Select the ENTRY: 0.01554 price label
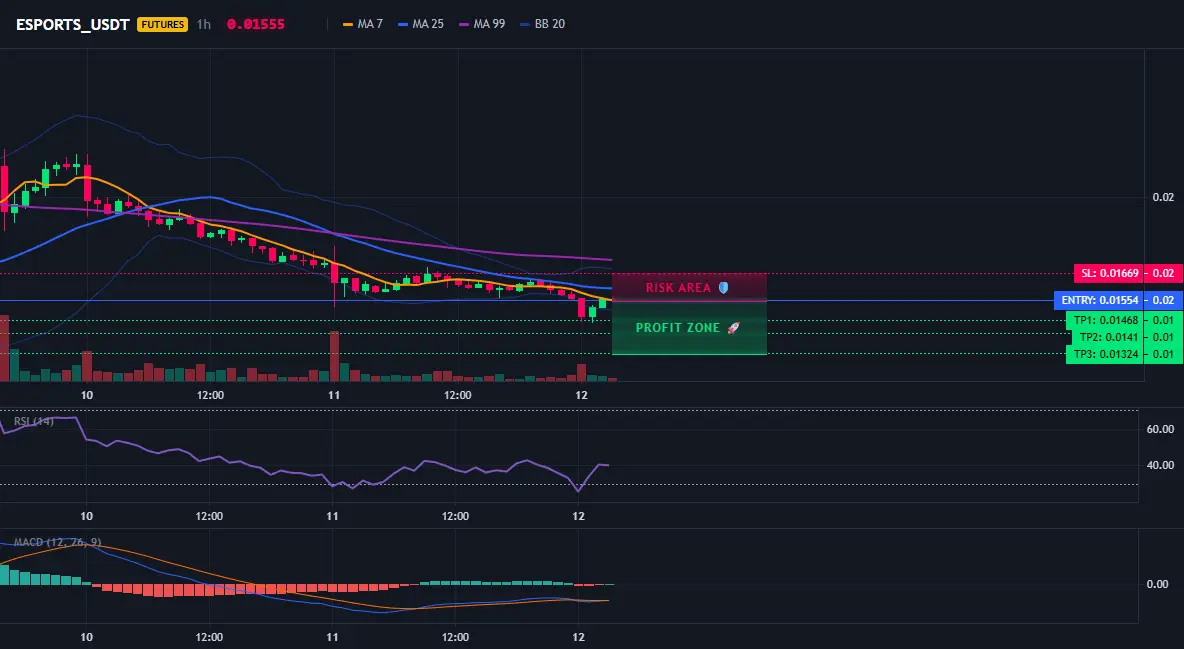The image size is (1184, 649). click(x=1098, y=301)
